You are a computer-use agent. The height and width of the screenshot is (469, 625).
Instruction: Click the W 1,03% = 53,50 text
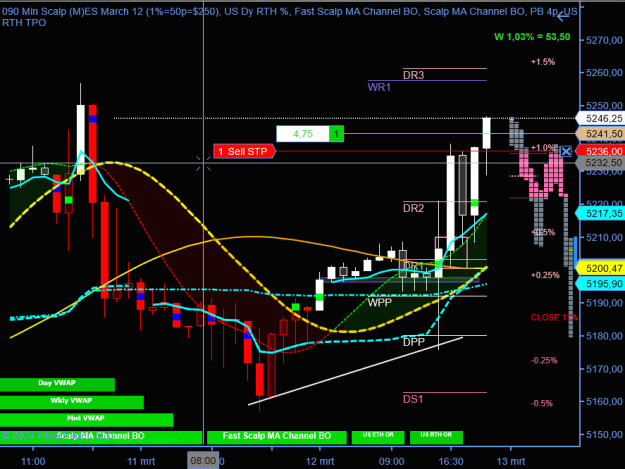(x=532, y=37)
